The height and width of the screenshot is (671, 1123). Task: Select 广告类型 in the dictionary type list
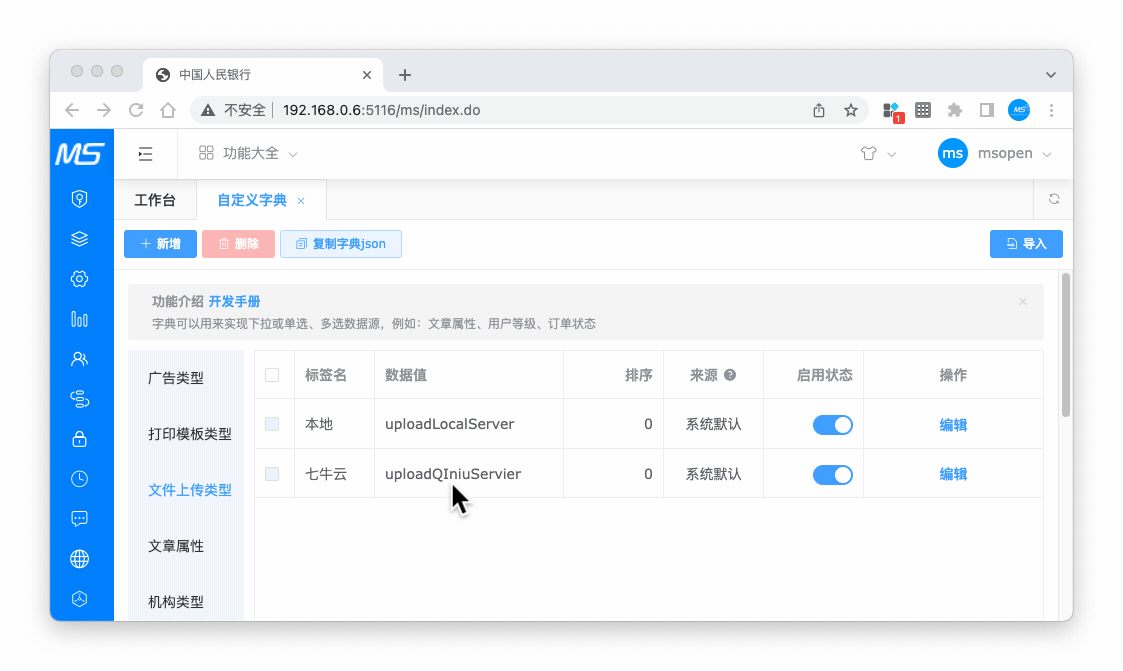pos(176,378)
